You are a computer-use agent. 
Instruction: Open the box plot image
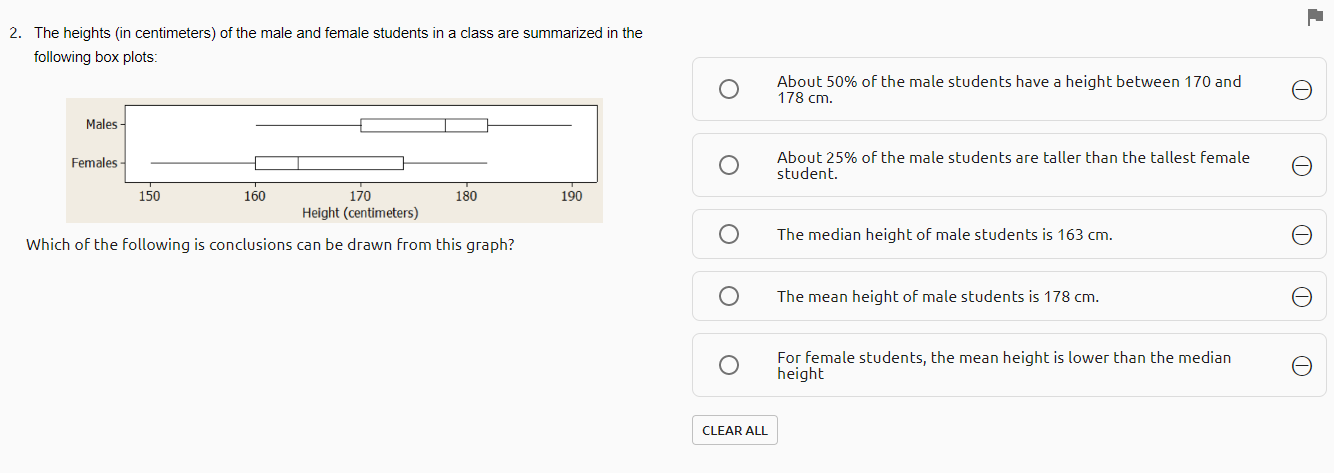[x=335, y=160]
